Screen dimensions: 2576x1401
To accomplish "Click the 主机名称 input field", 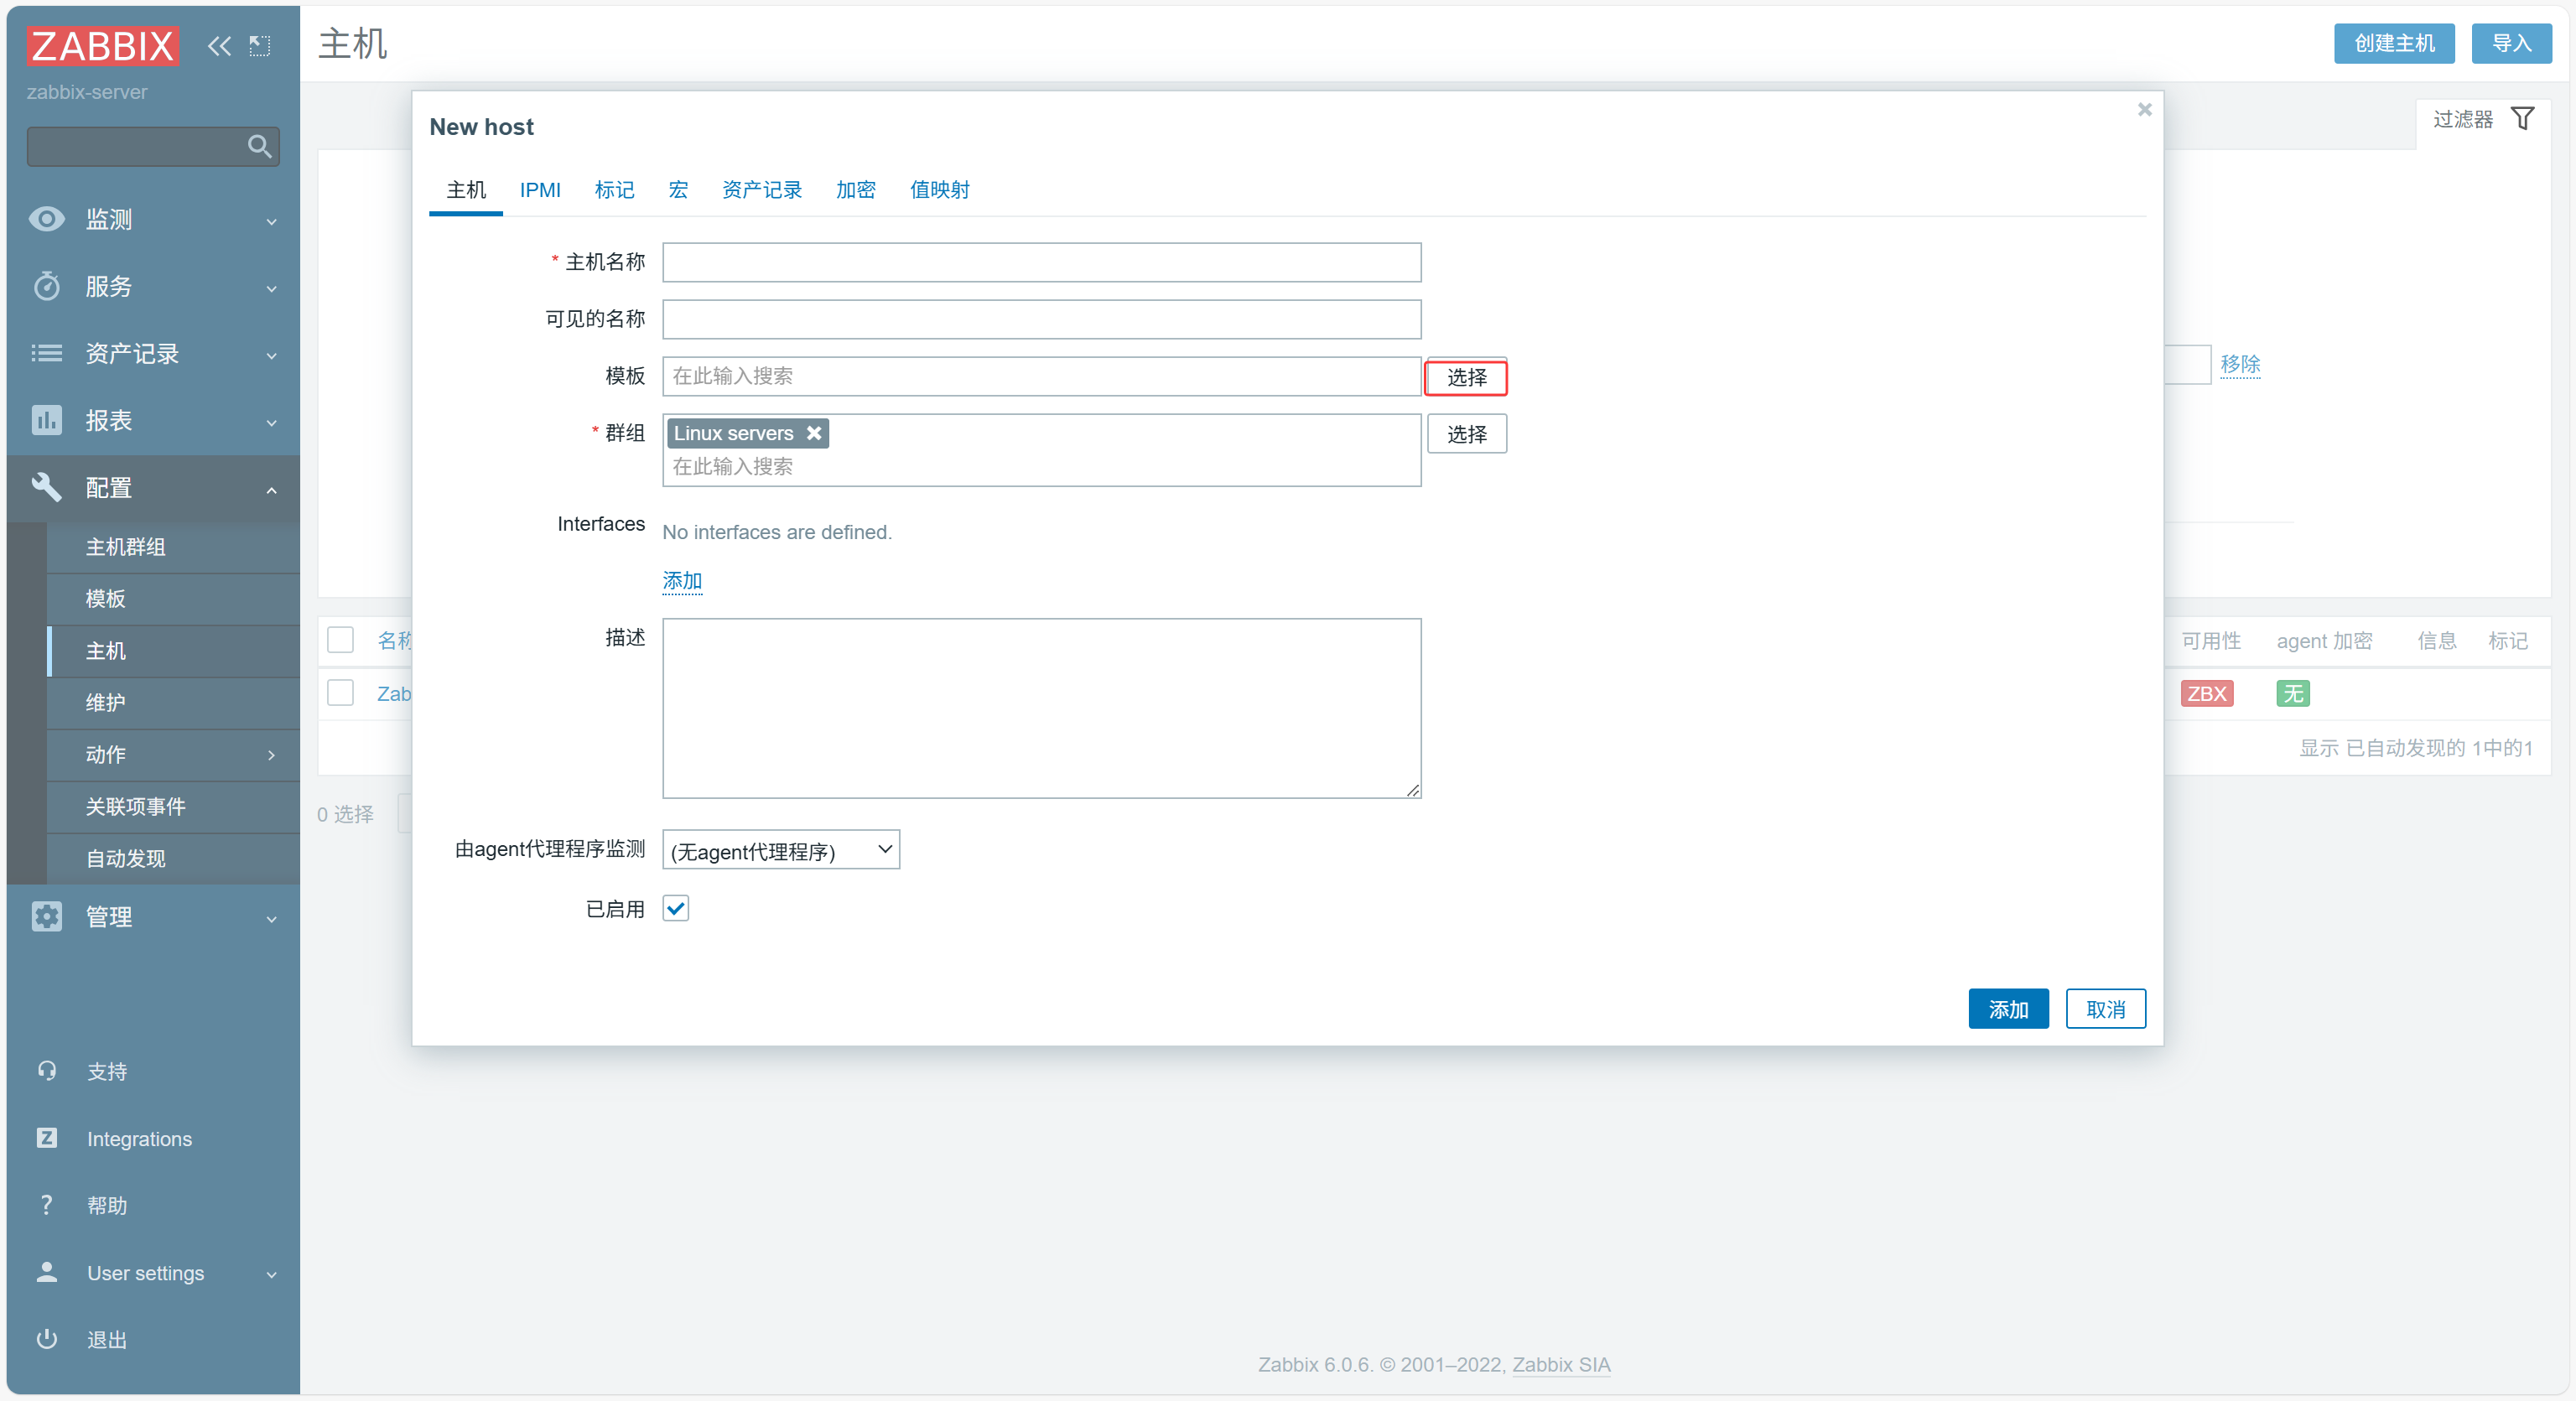I will click(x=1041, y=262).
